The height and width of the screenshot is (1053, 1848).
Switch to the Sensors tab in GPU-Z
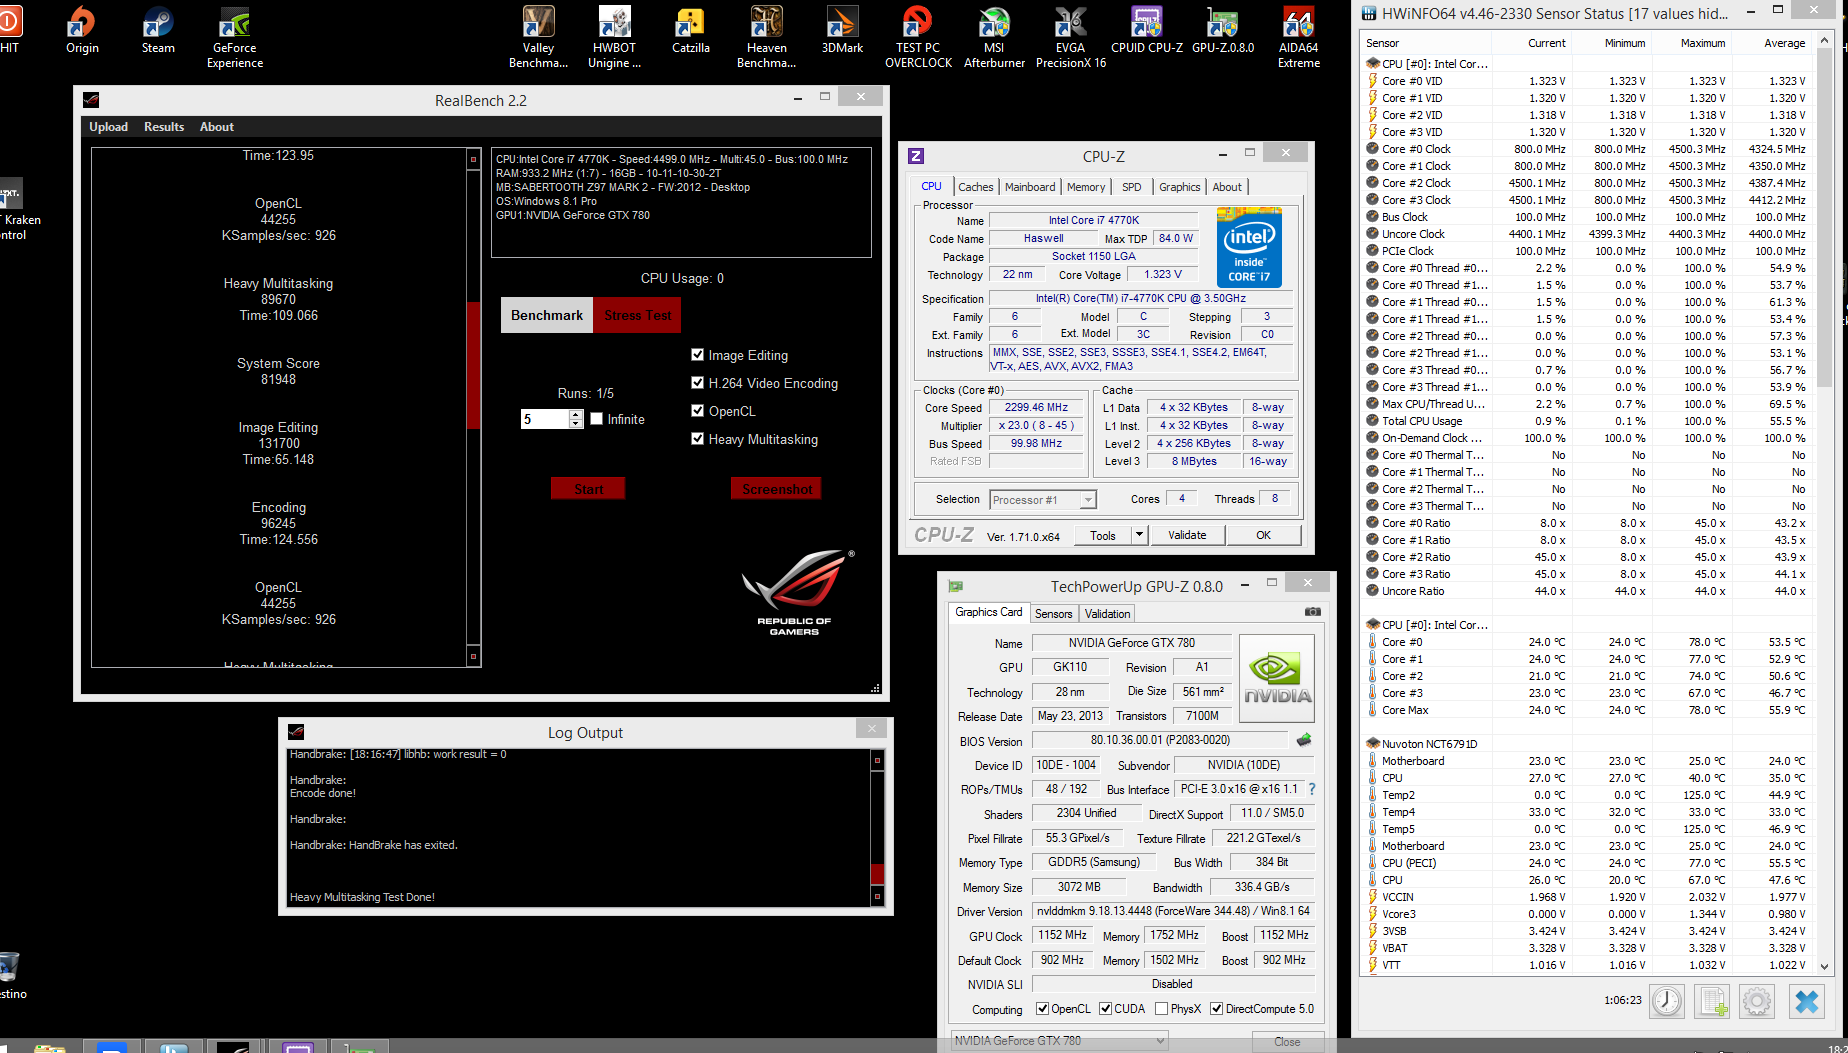click(1053, 614)
